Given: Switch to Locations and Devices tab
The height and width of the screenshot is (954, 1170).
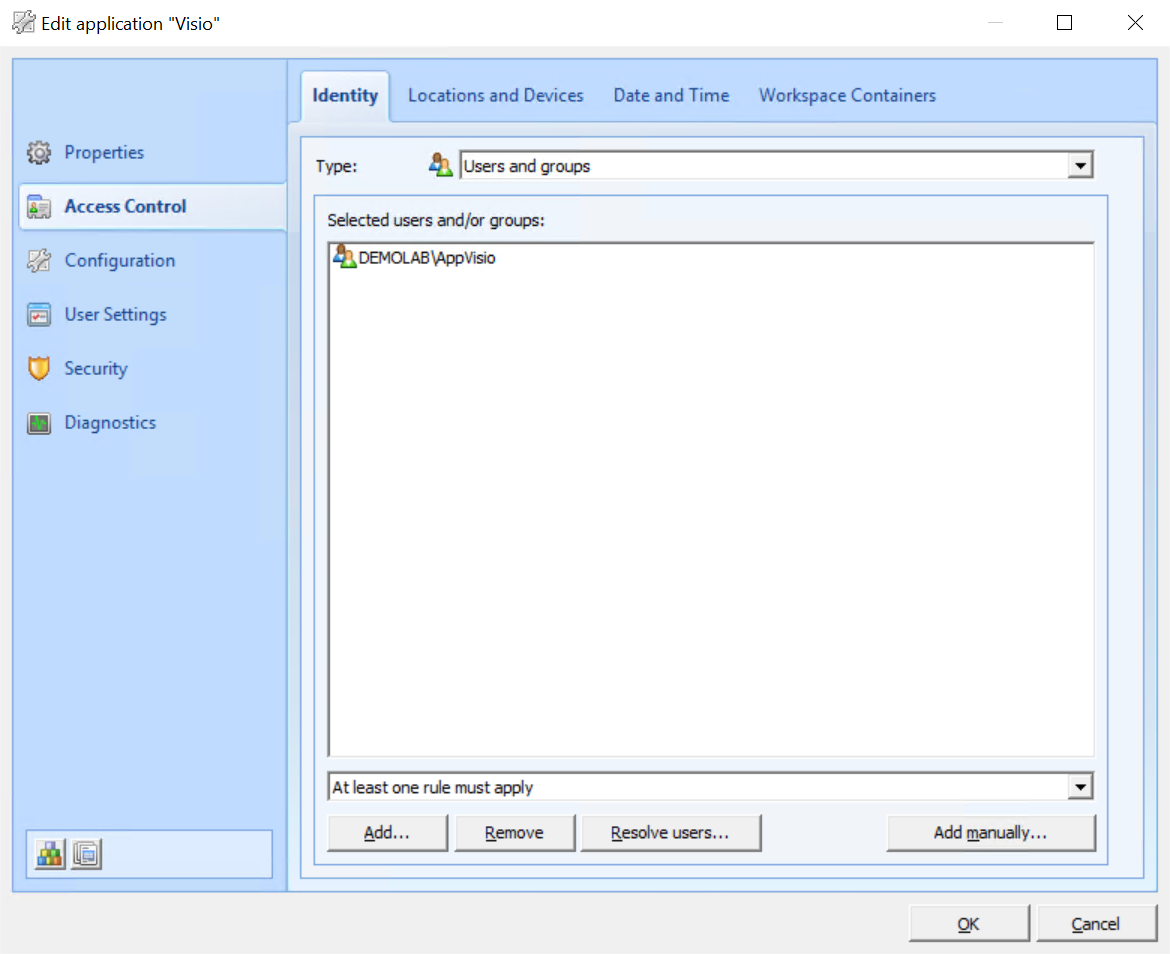Looking at the screenshot, I should [x=495, y=95].
